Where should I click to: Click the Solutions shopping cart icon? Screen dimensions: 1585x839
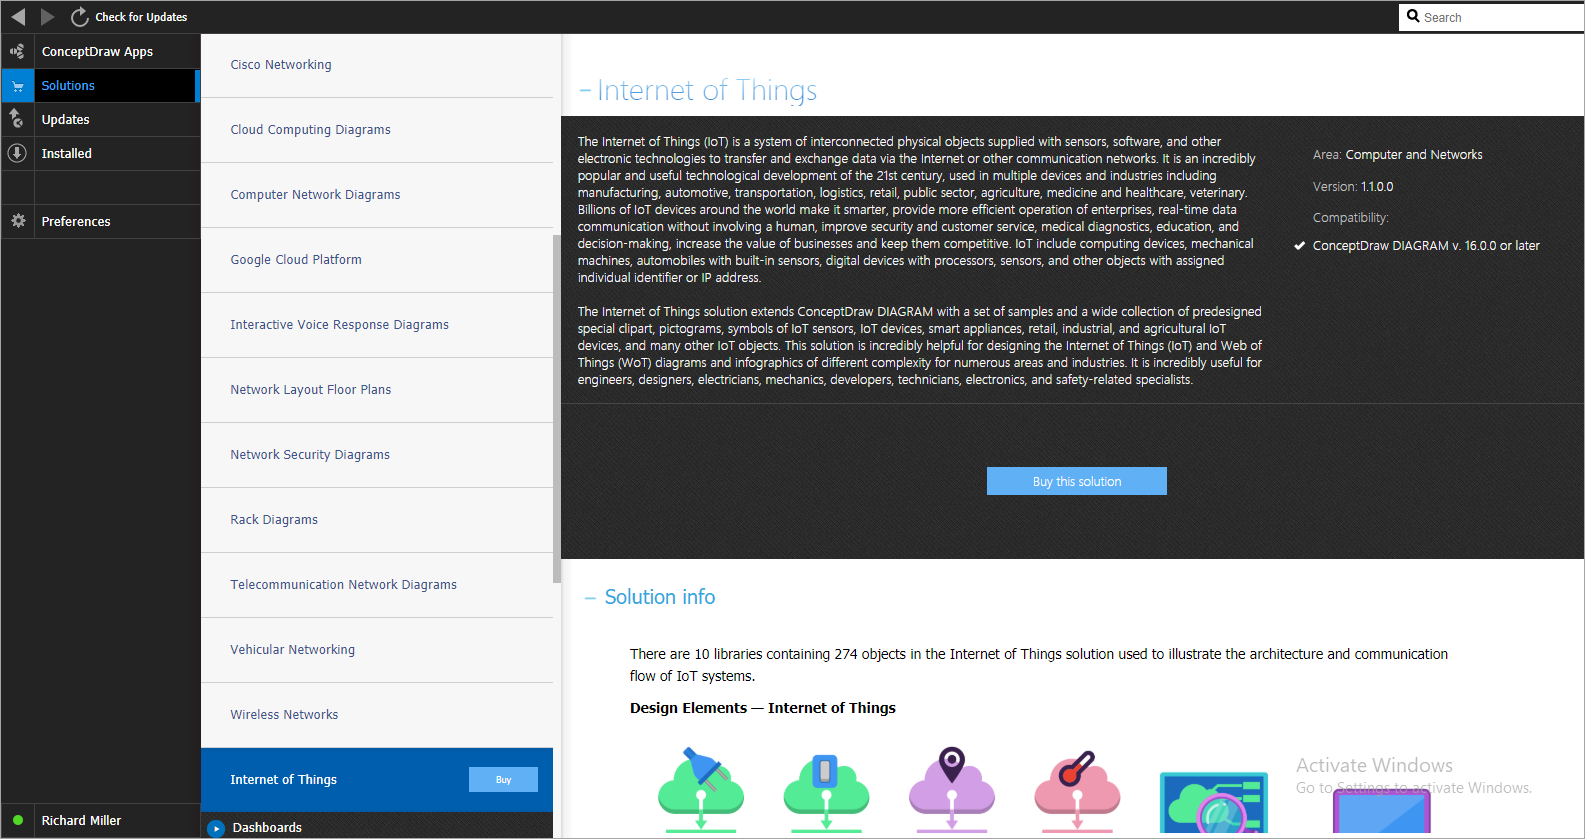(17, 86)
